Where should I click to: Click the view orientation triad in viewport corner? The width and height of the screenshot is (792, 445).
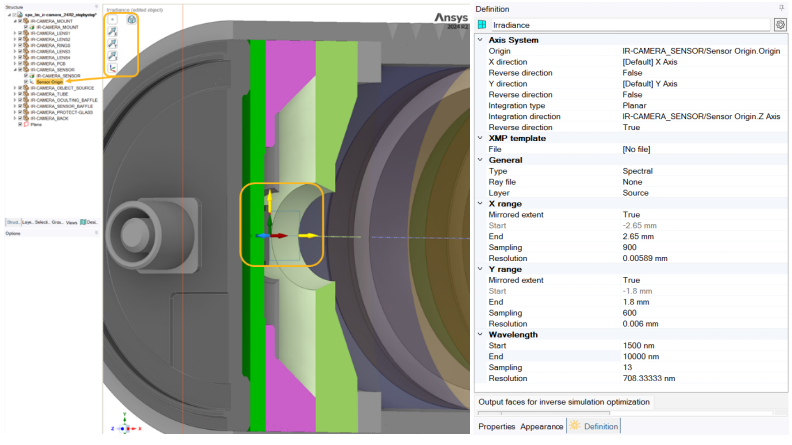coord(124,424)
